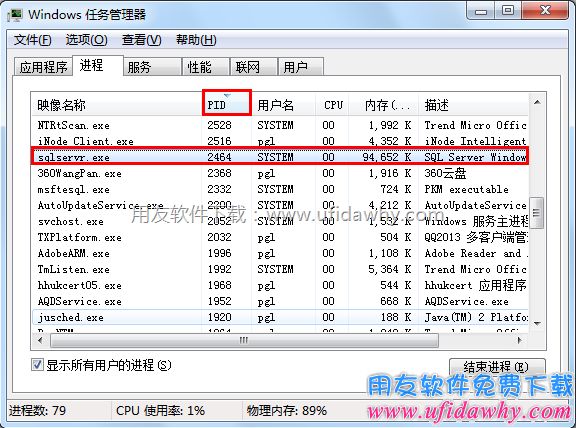Open the 性能 tab
This screenshot has height=428, width=576.
pyautogui.click(x=206, y=67)
